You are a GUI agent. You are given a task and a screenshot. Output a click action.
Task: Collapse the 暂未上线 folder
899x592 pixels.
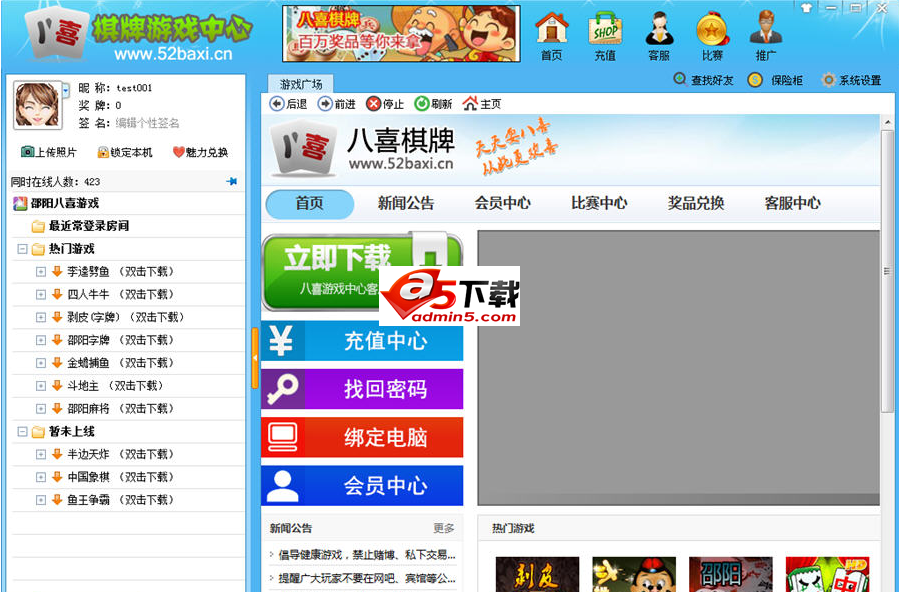click(22, 432)
